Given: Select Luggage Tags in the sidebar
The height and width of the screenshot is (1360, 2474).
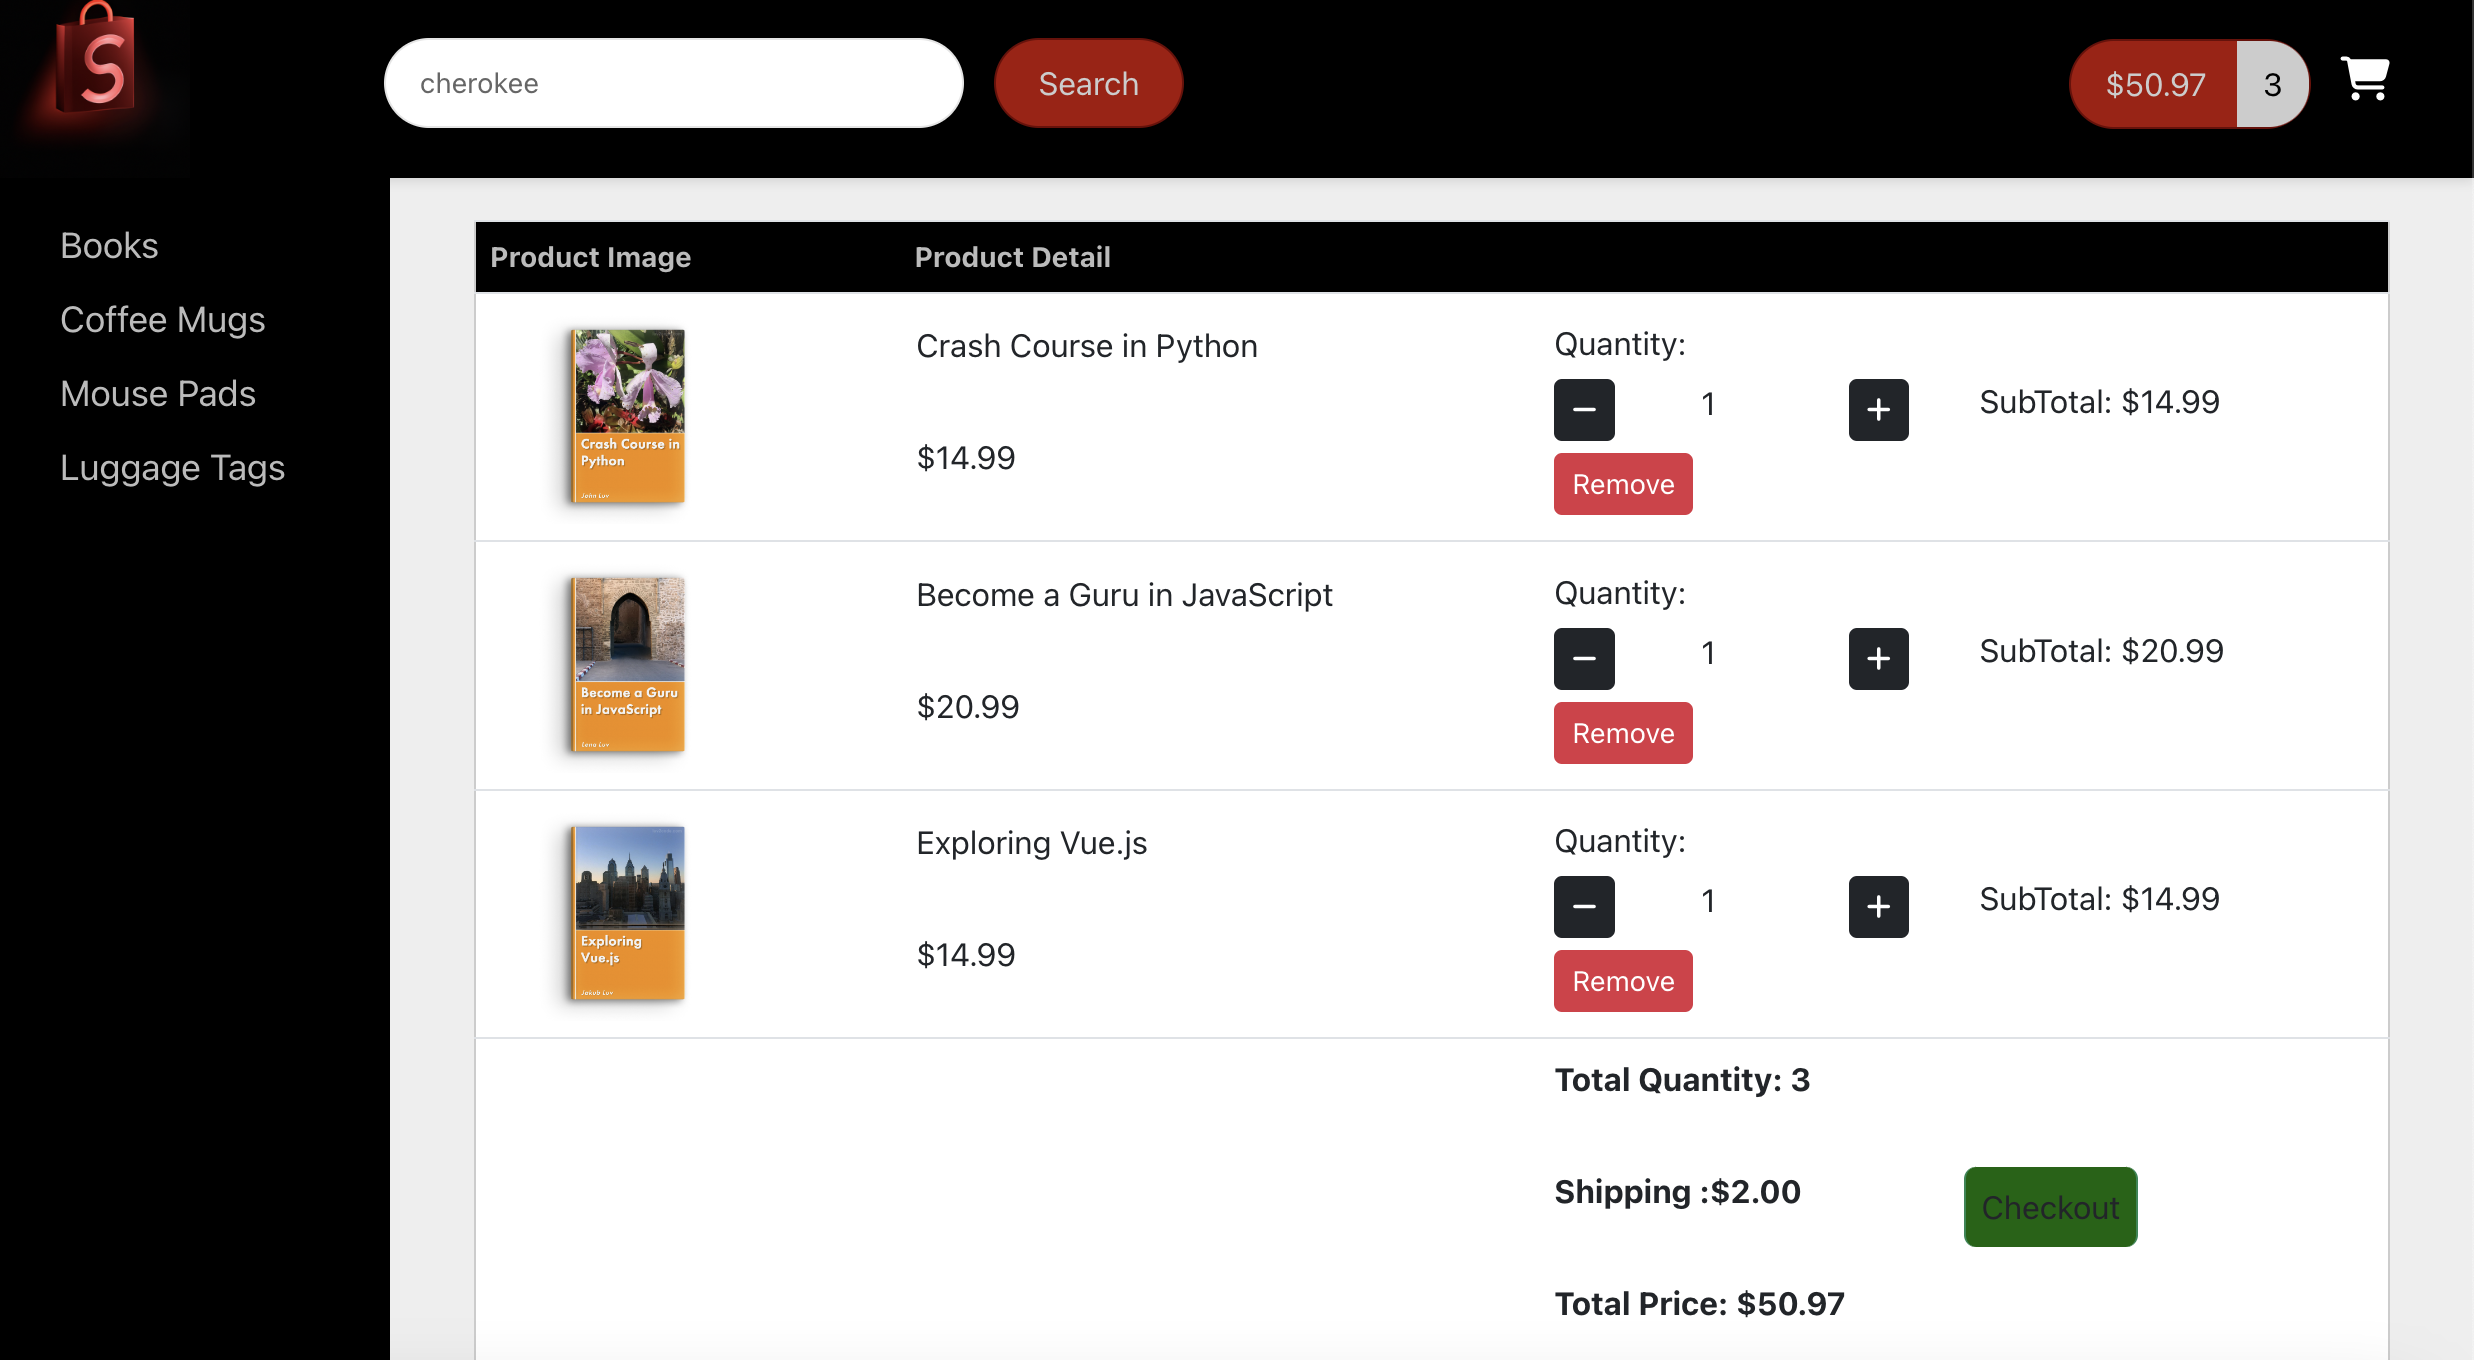Looking at the screenshot, I should click(172, 467).
